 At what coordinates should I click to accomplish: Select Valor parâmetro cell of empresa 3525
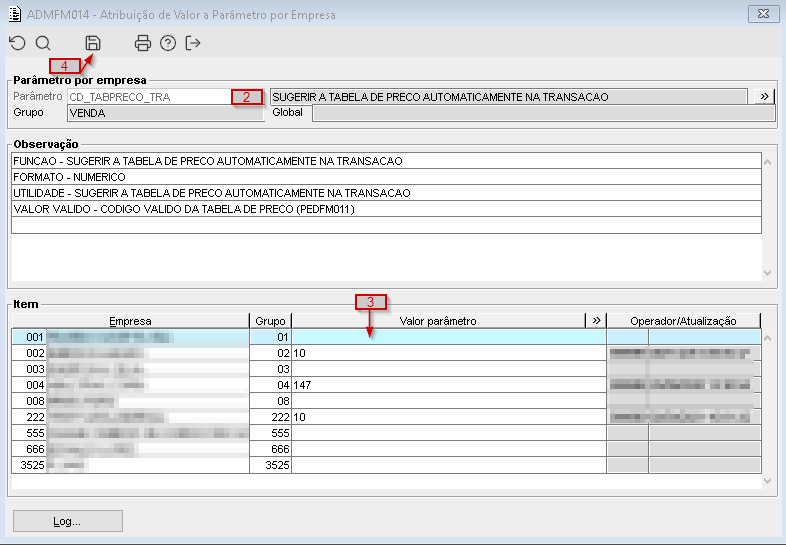click(449, 465)
